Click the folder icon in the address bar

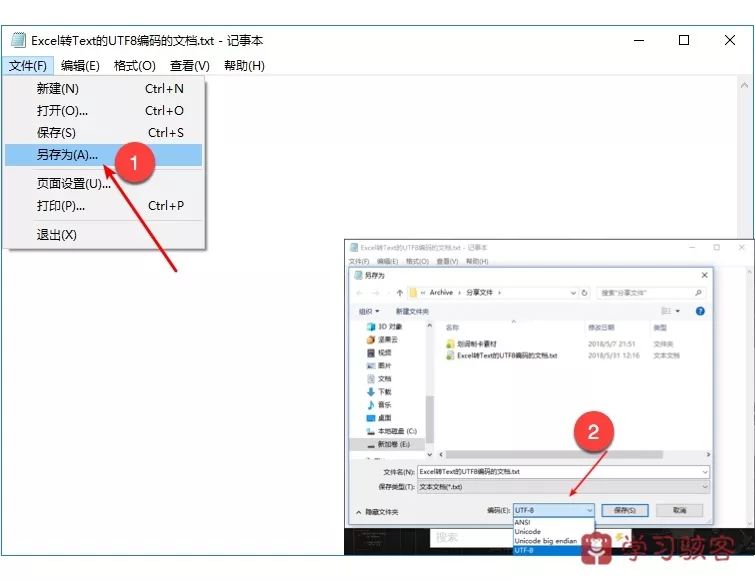point(413,293)
